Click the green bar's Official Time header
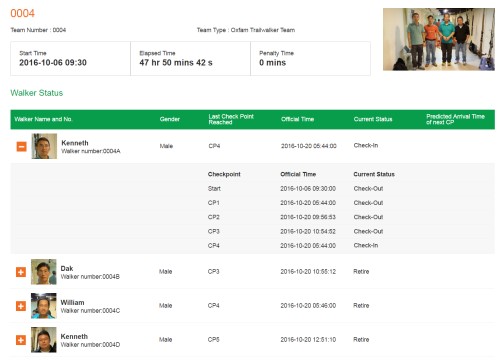The image size is (500, 360). 297,119
